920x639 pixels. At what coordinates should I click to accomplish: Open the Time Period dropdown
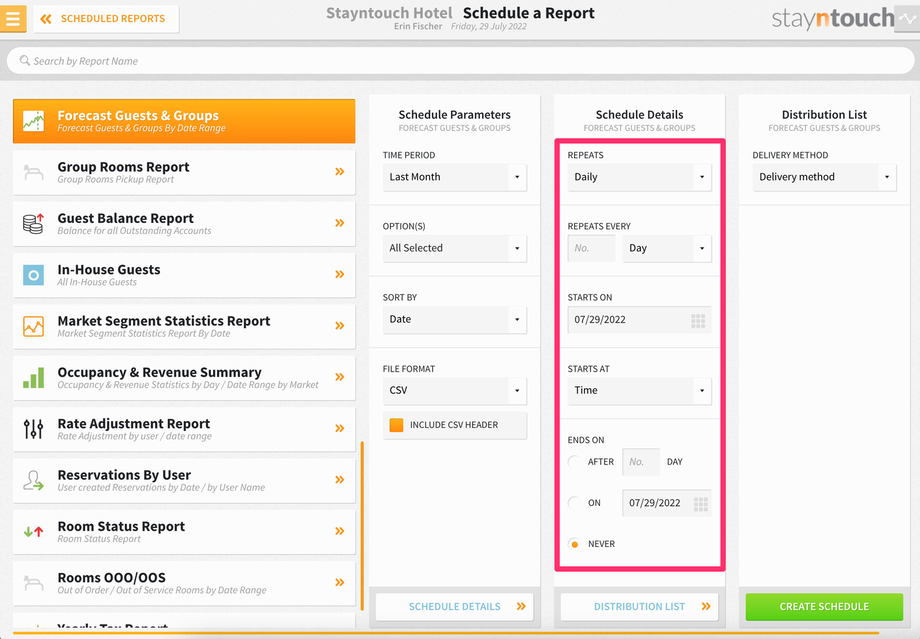[455, 177]
